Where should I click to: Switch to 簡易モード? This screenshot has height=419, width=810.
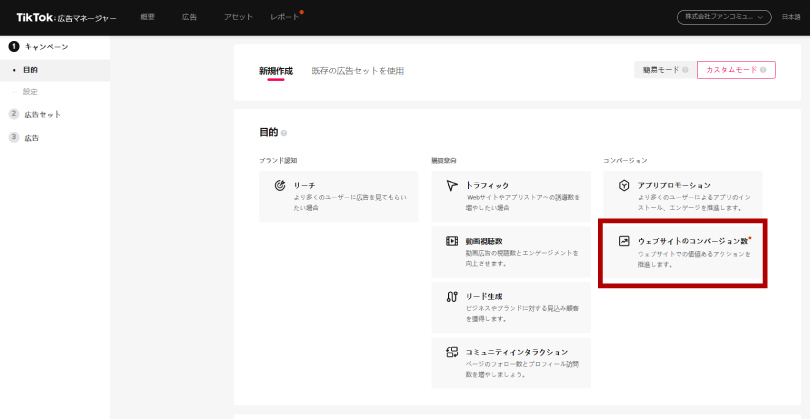(x=665, y=70)
